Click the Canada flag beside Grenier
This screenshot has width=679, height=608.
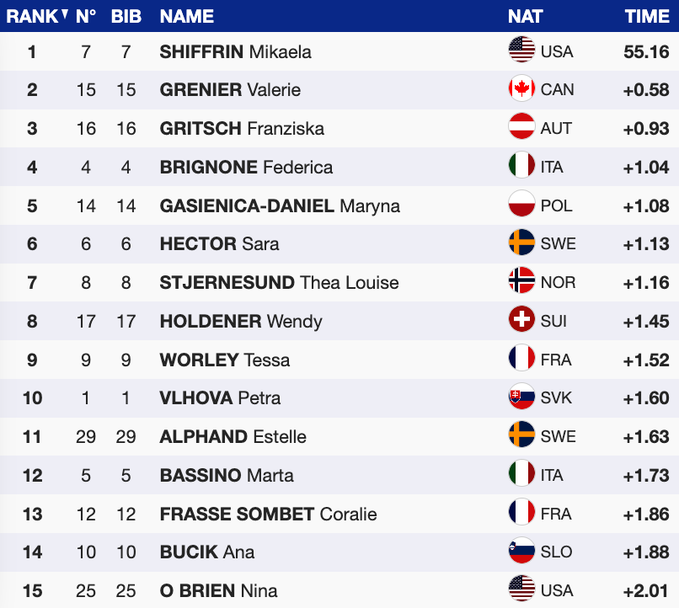522,89
